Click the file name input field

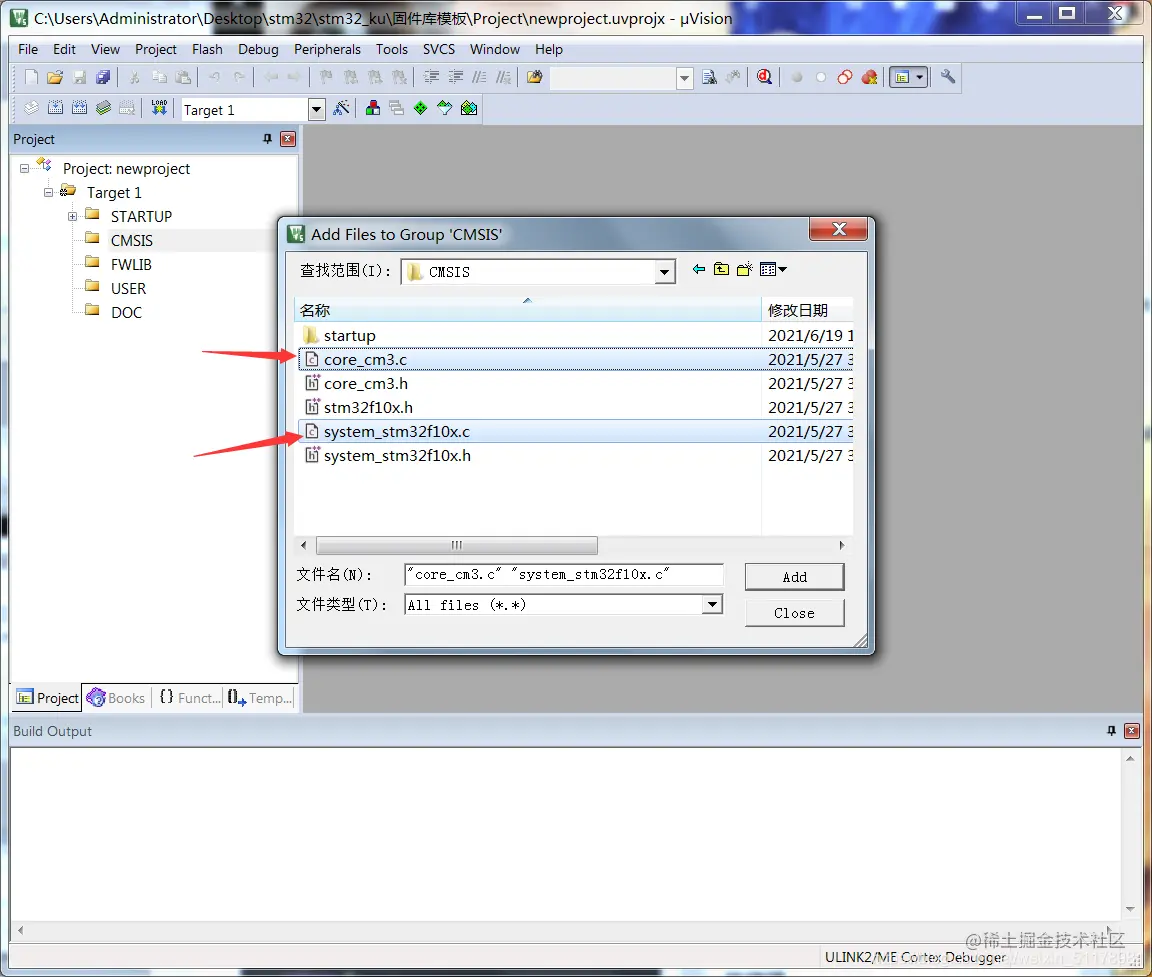click(x=564, y=574)
